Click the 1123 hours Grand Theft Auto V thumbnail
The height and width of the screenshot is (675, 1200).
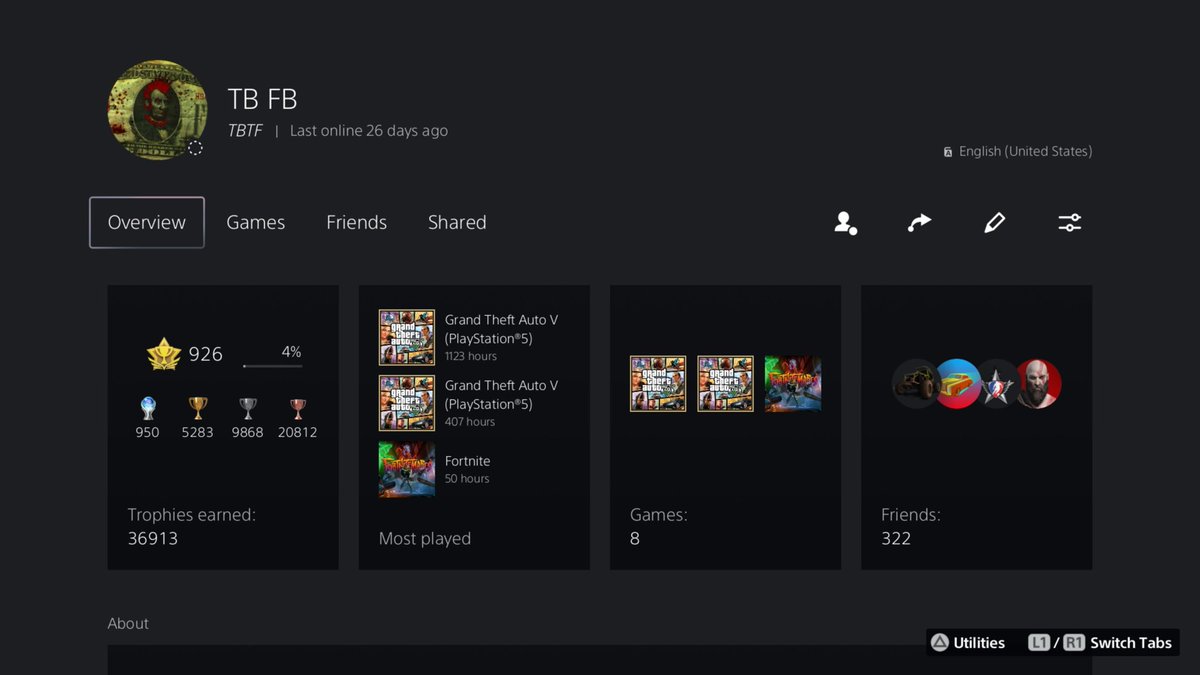click(x=407, y=337)
